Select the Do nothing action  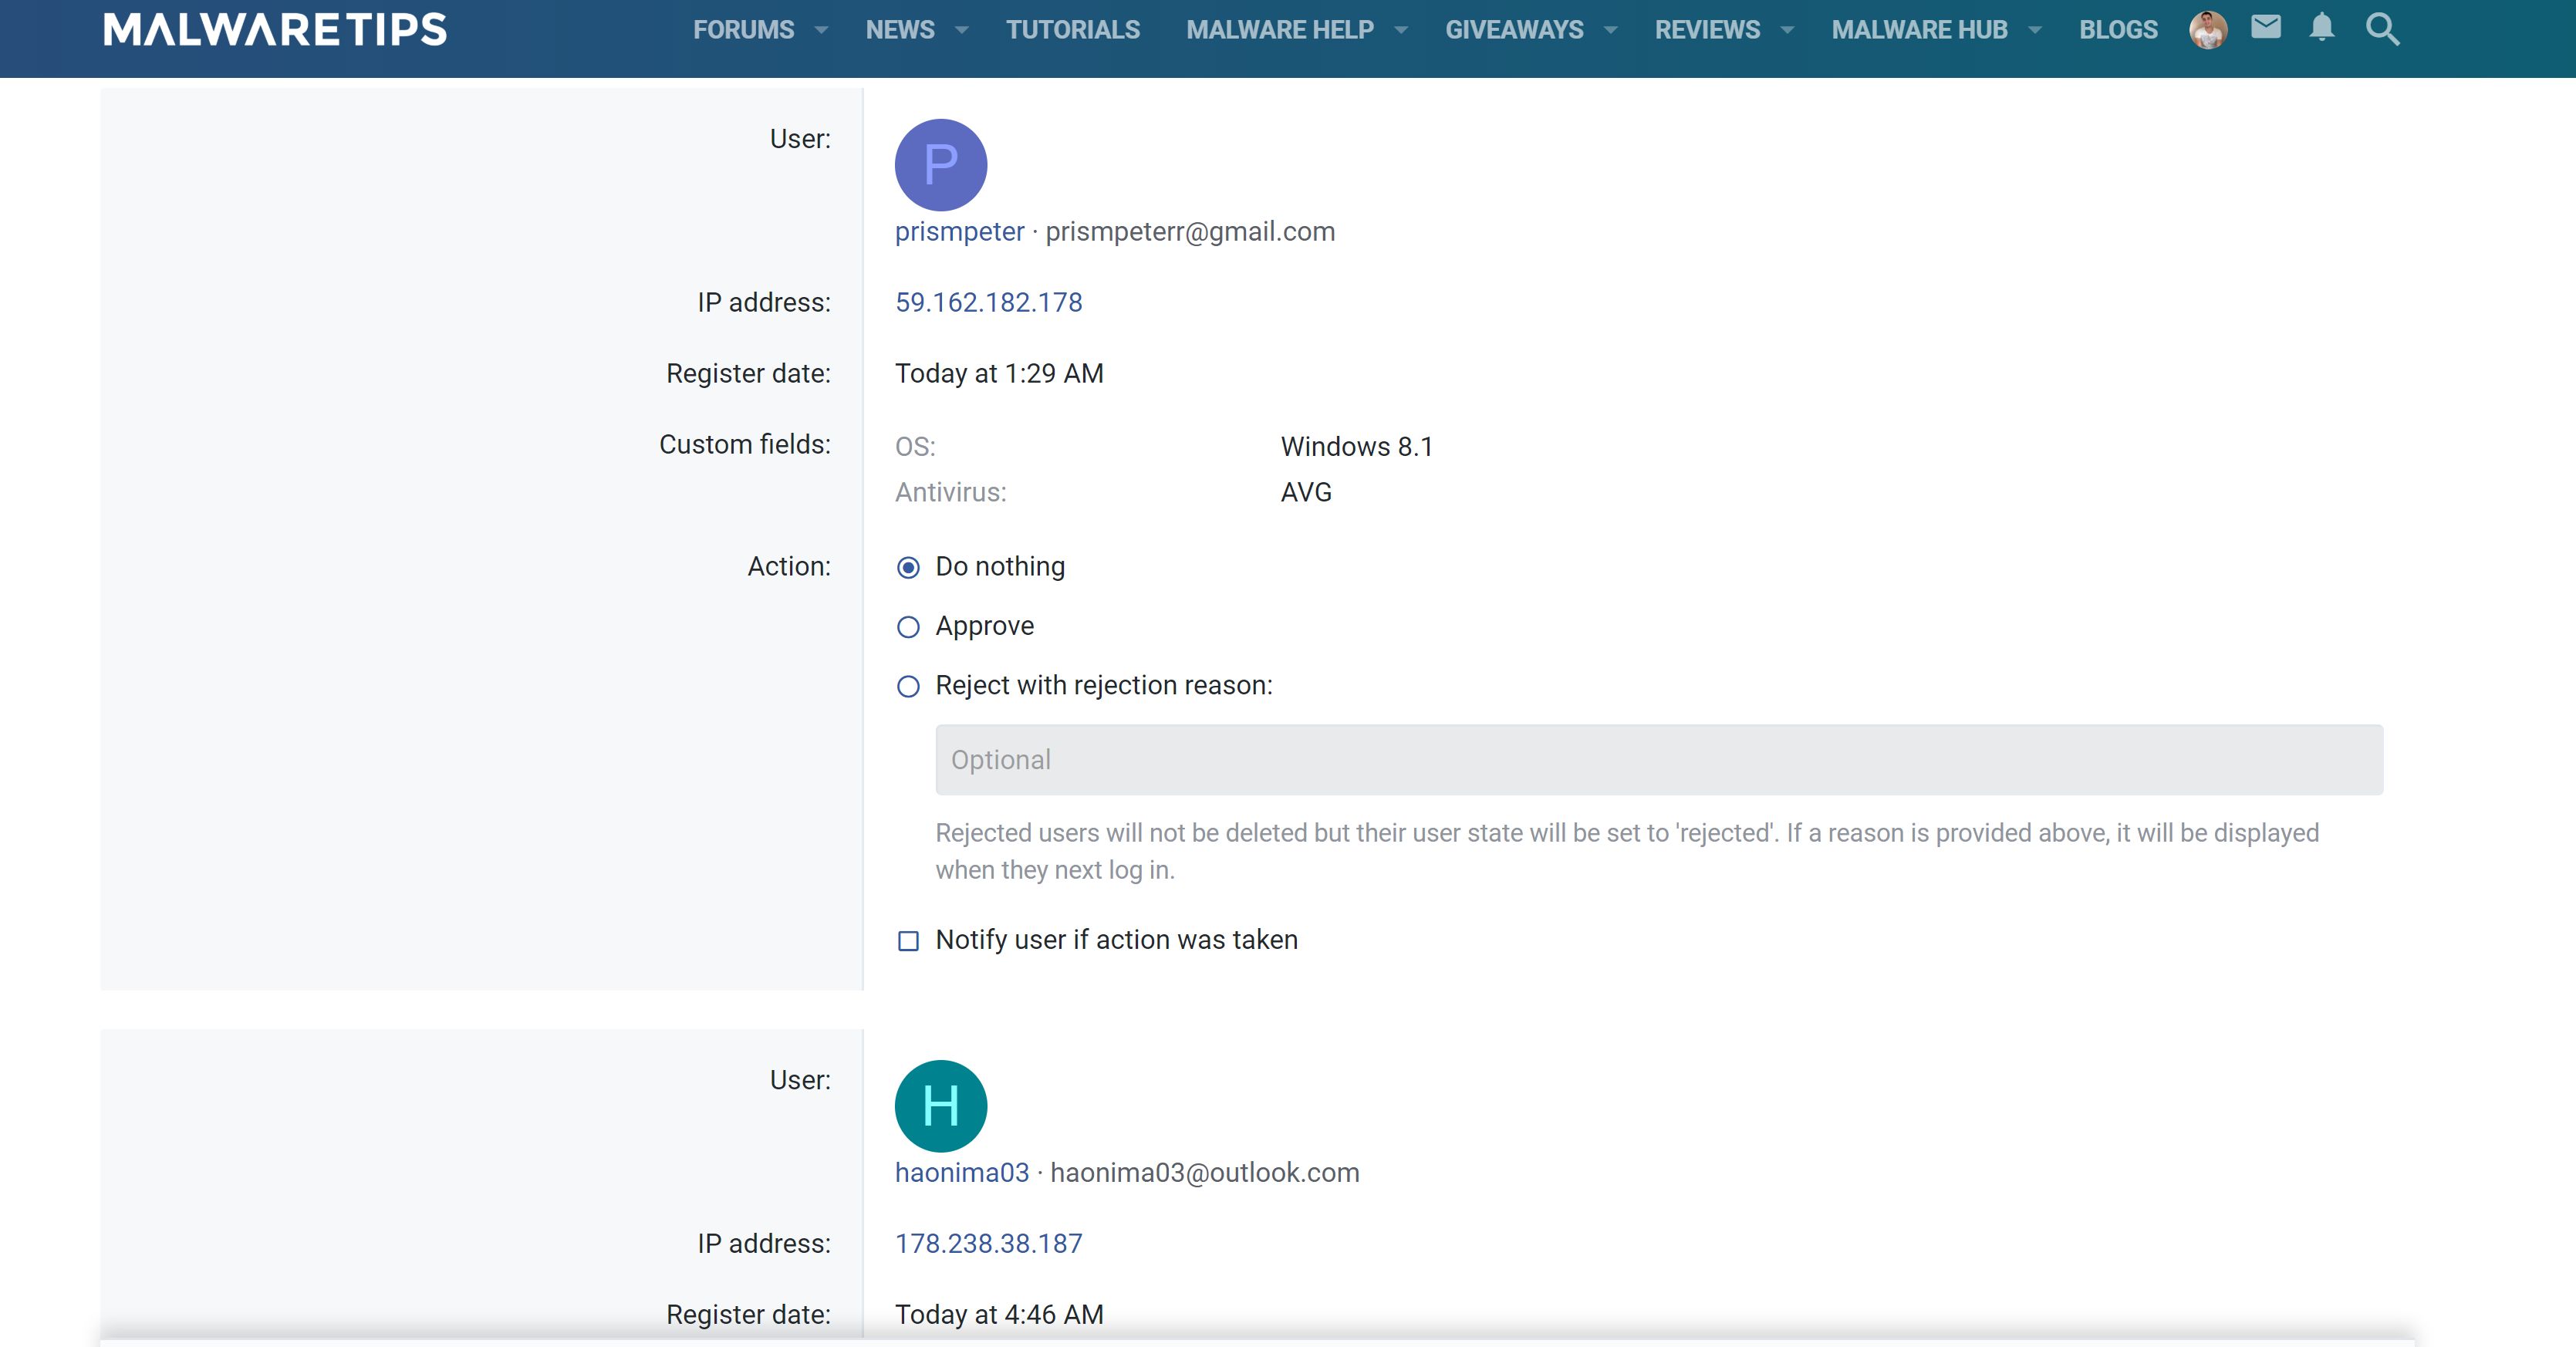908,568
